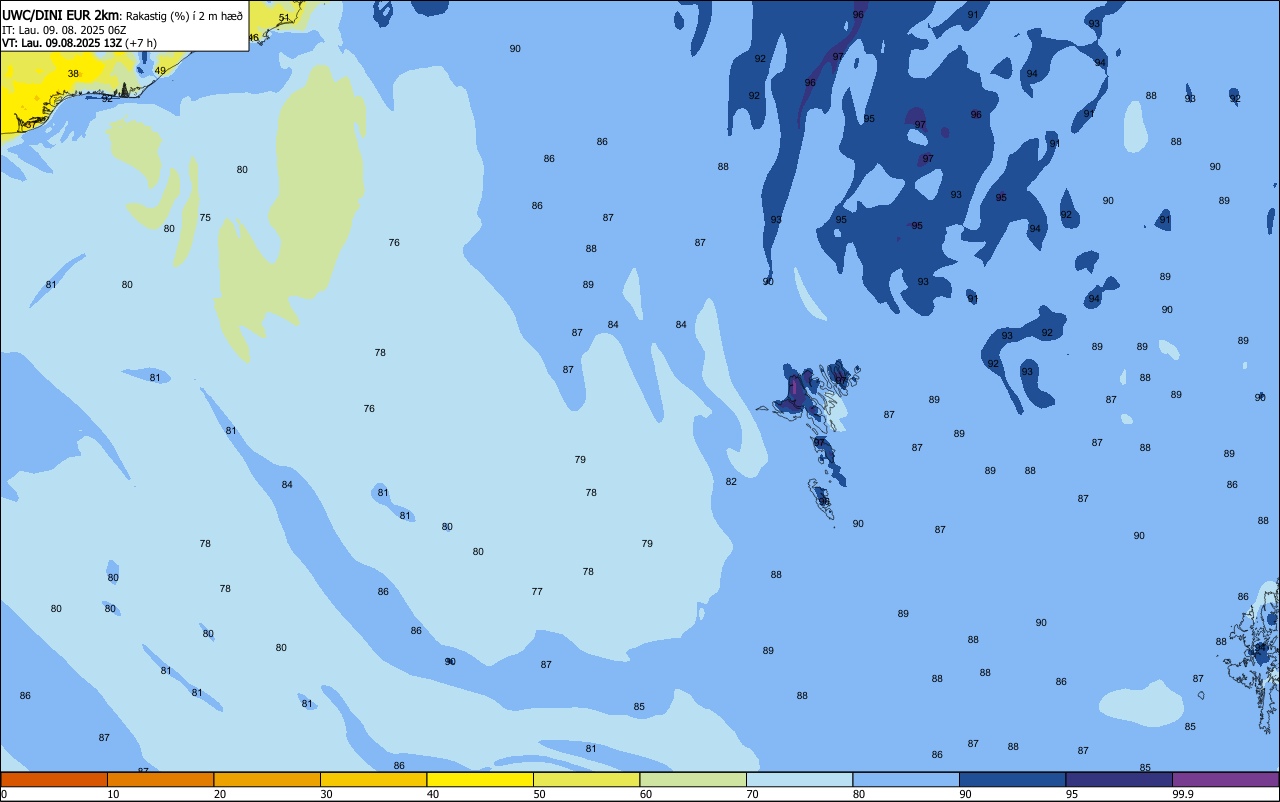Pick the 20–30 legend color segment
Screen dimensions: 1280x802
[x=267, y=779]
